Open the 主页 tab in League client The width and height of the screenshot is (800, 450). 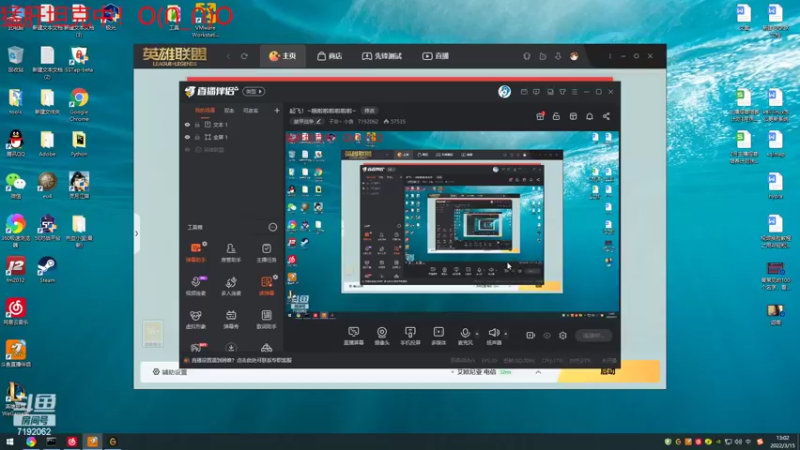coord(283,56)
